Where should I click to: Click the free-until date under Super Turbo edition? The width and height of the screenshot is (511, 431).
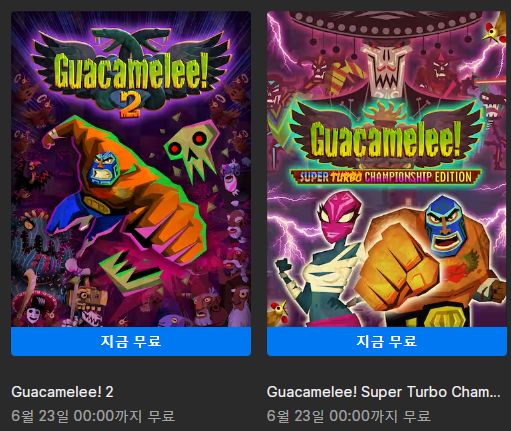click(x=349, y=416)
